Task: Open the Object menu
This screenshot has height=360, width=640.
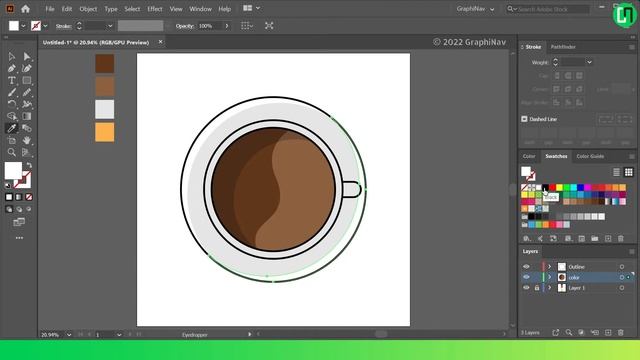Action: 88,9
